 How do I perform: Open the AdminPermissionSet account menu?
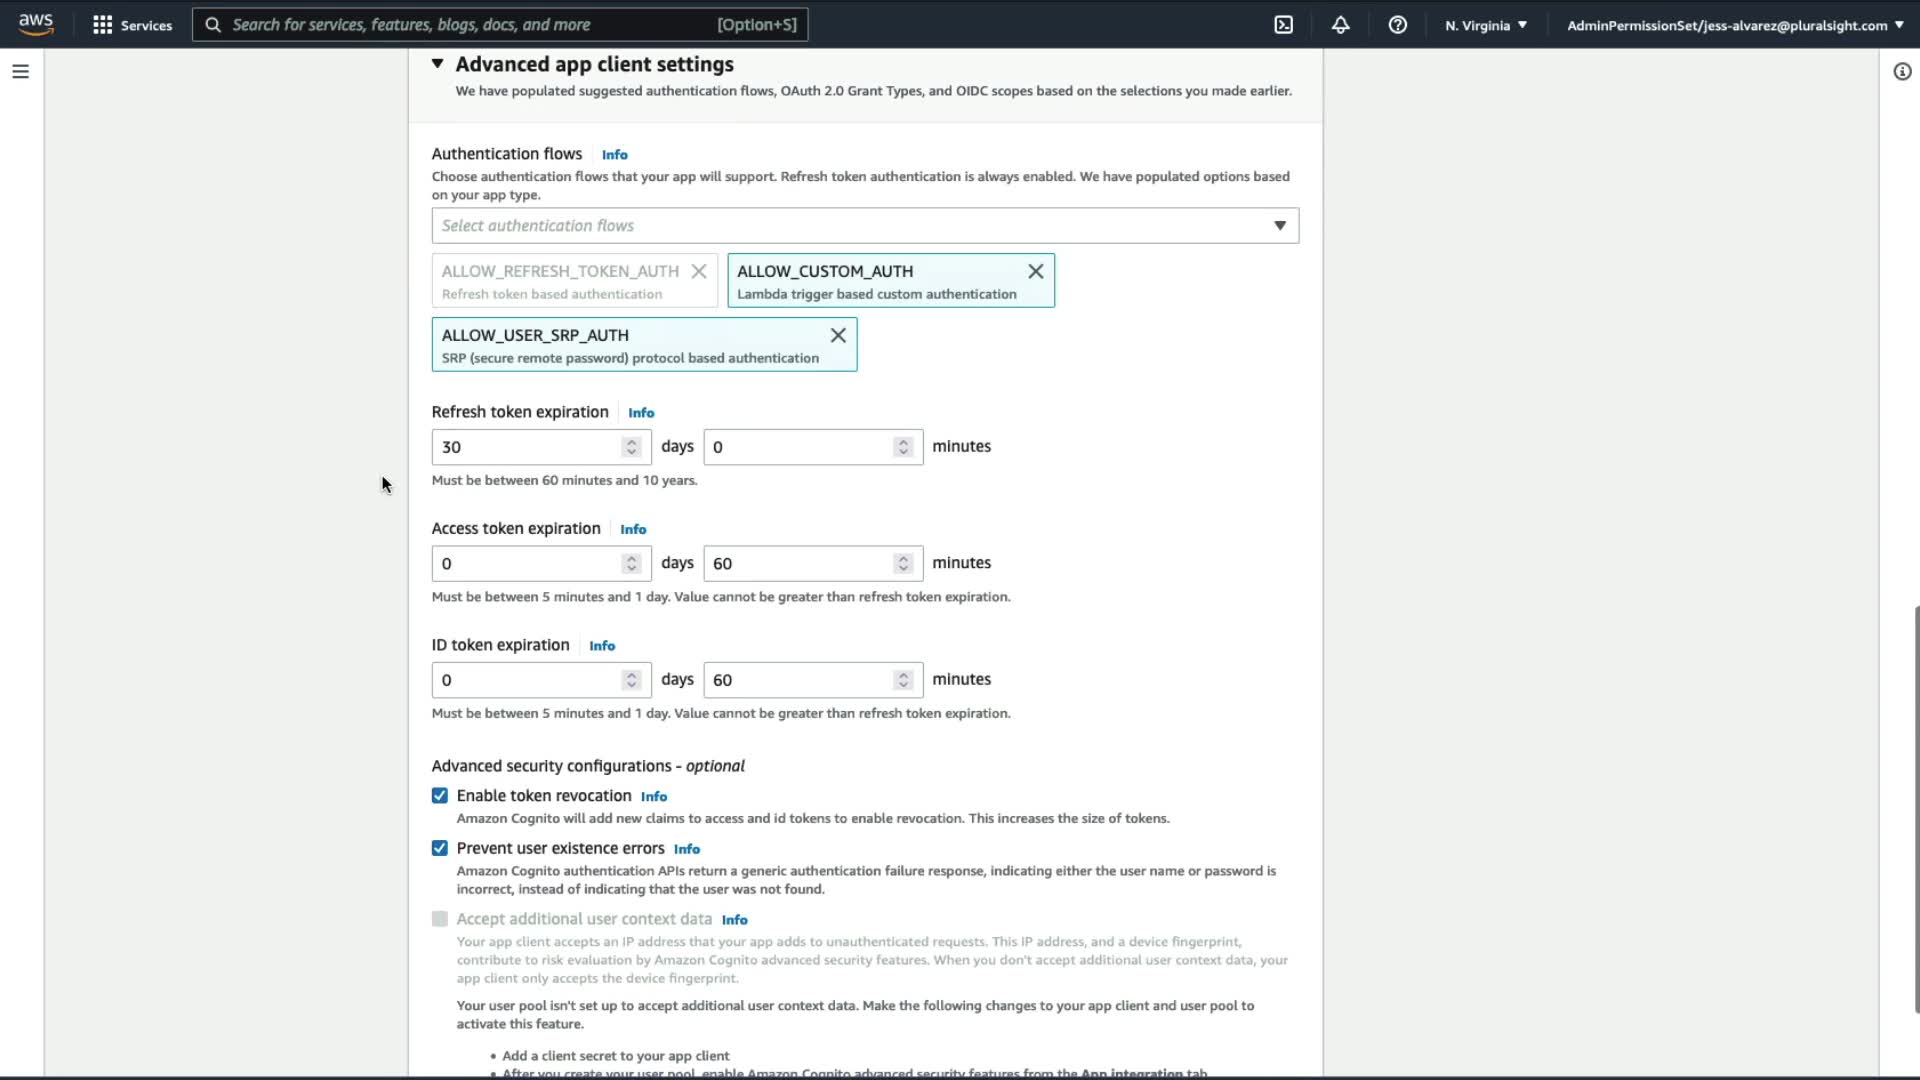tap(1734, 25)
